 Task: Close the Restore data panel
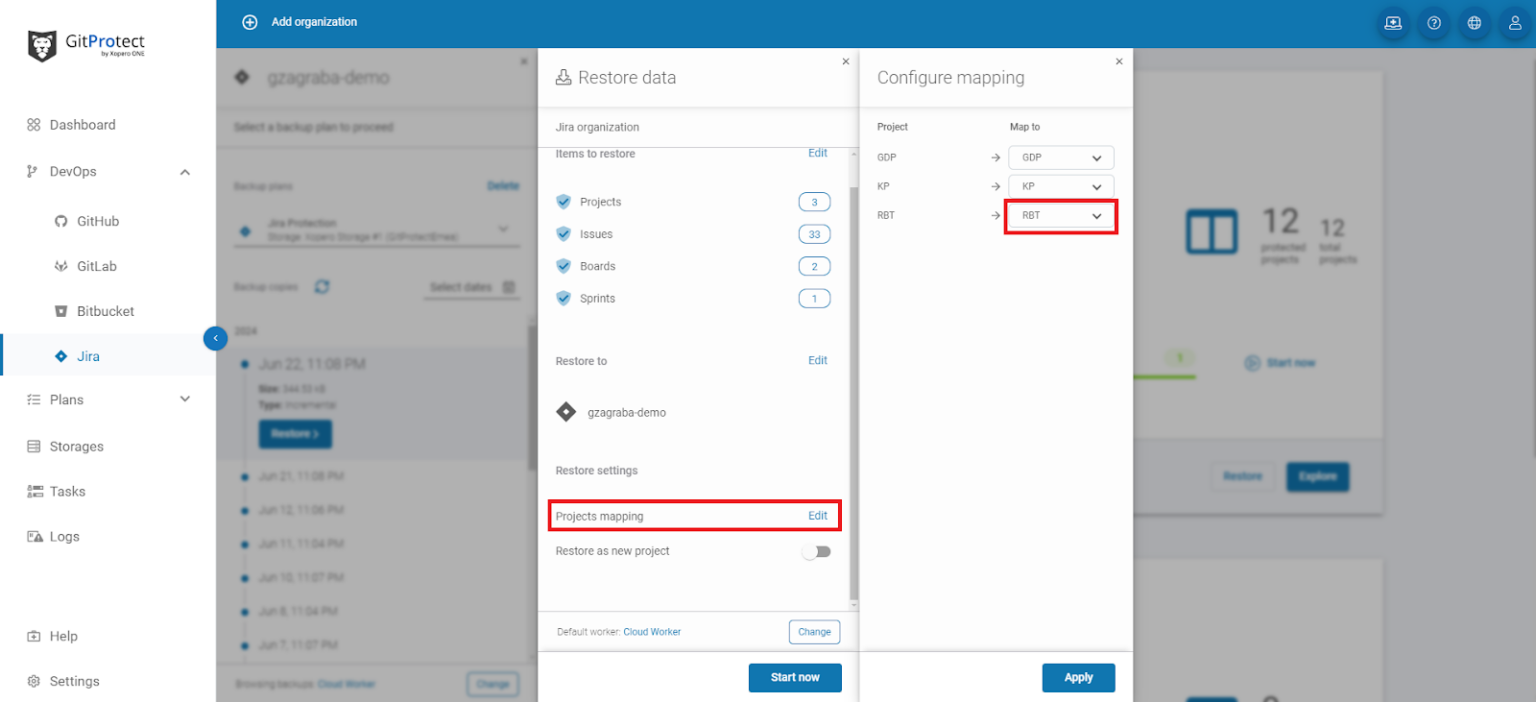pos(845,61)
